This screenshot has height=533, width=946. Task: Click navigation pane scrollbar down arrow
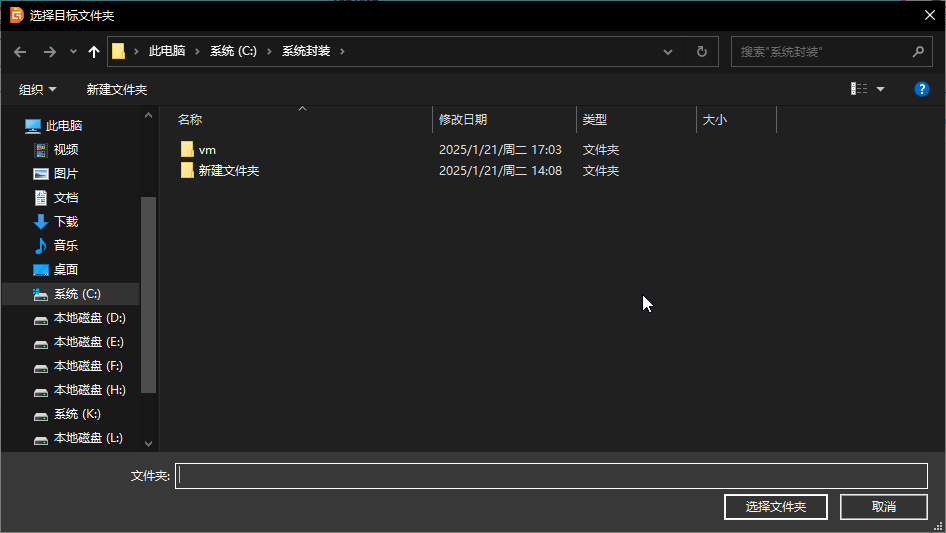point(148,443)
